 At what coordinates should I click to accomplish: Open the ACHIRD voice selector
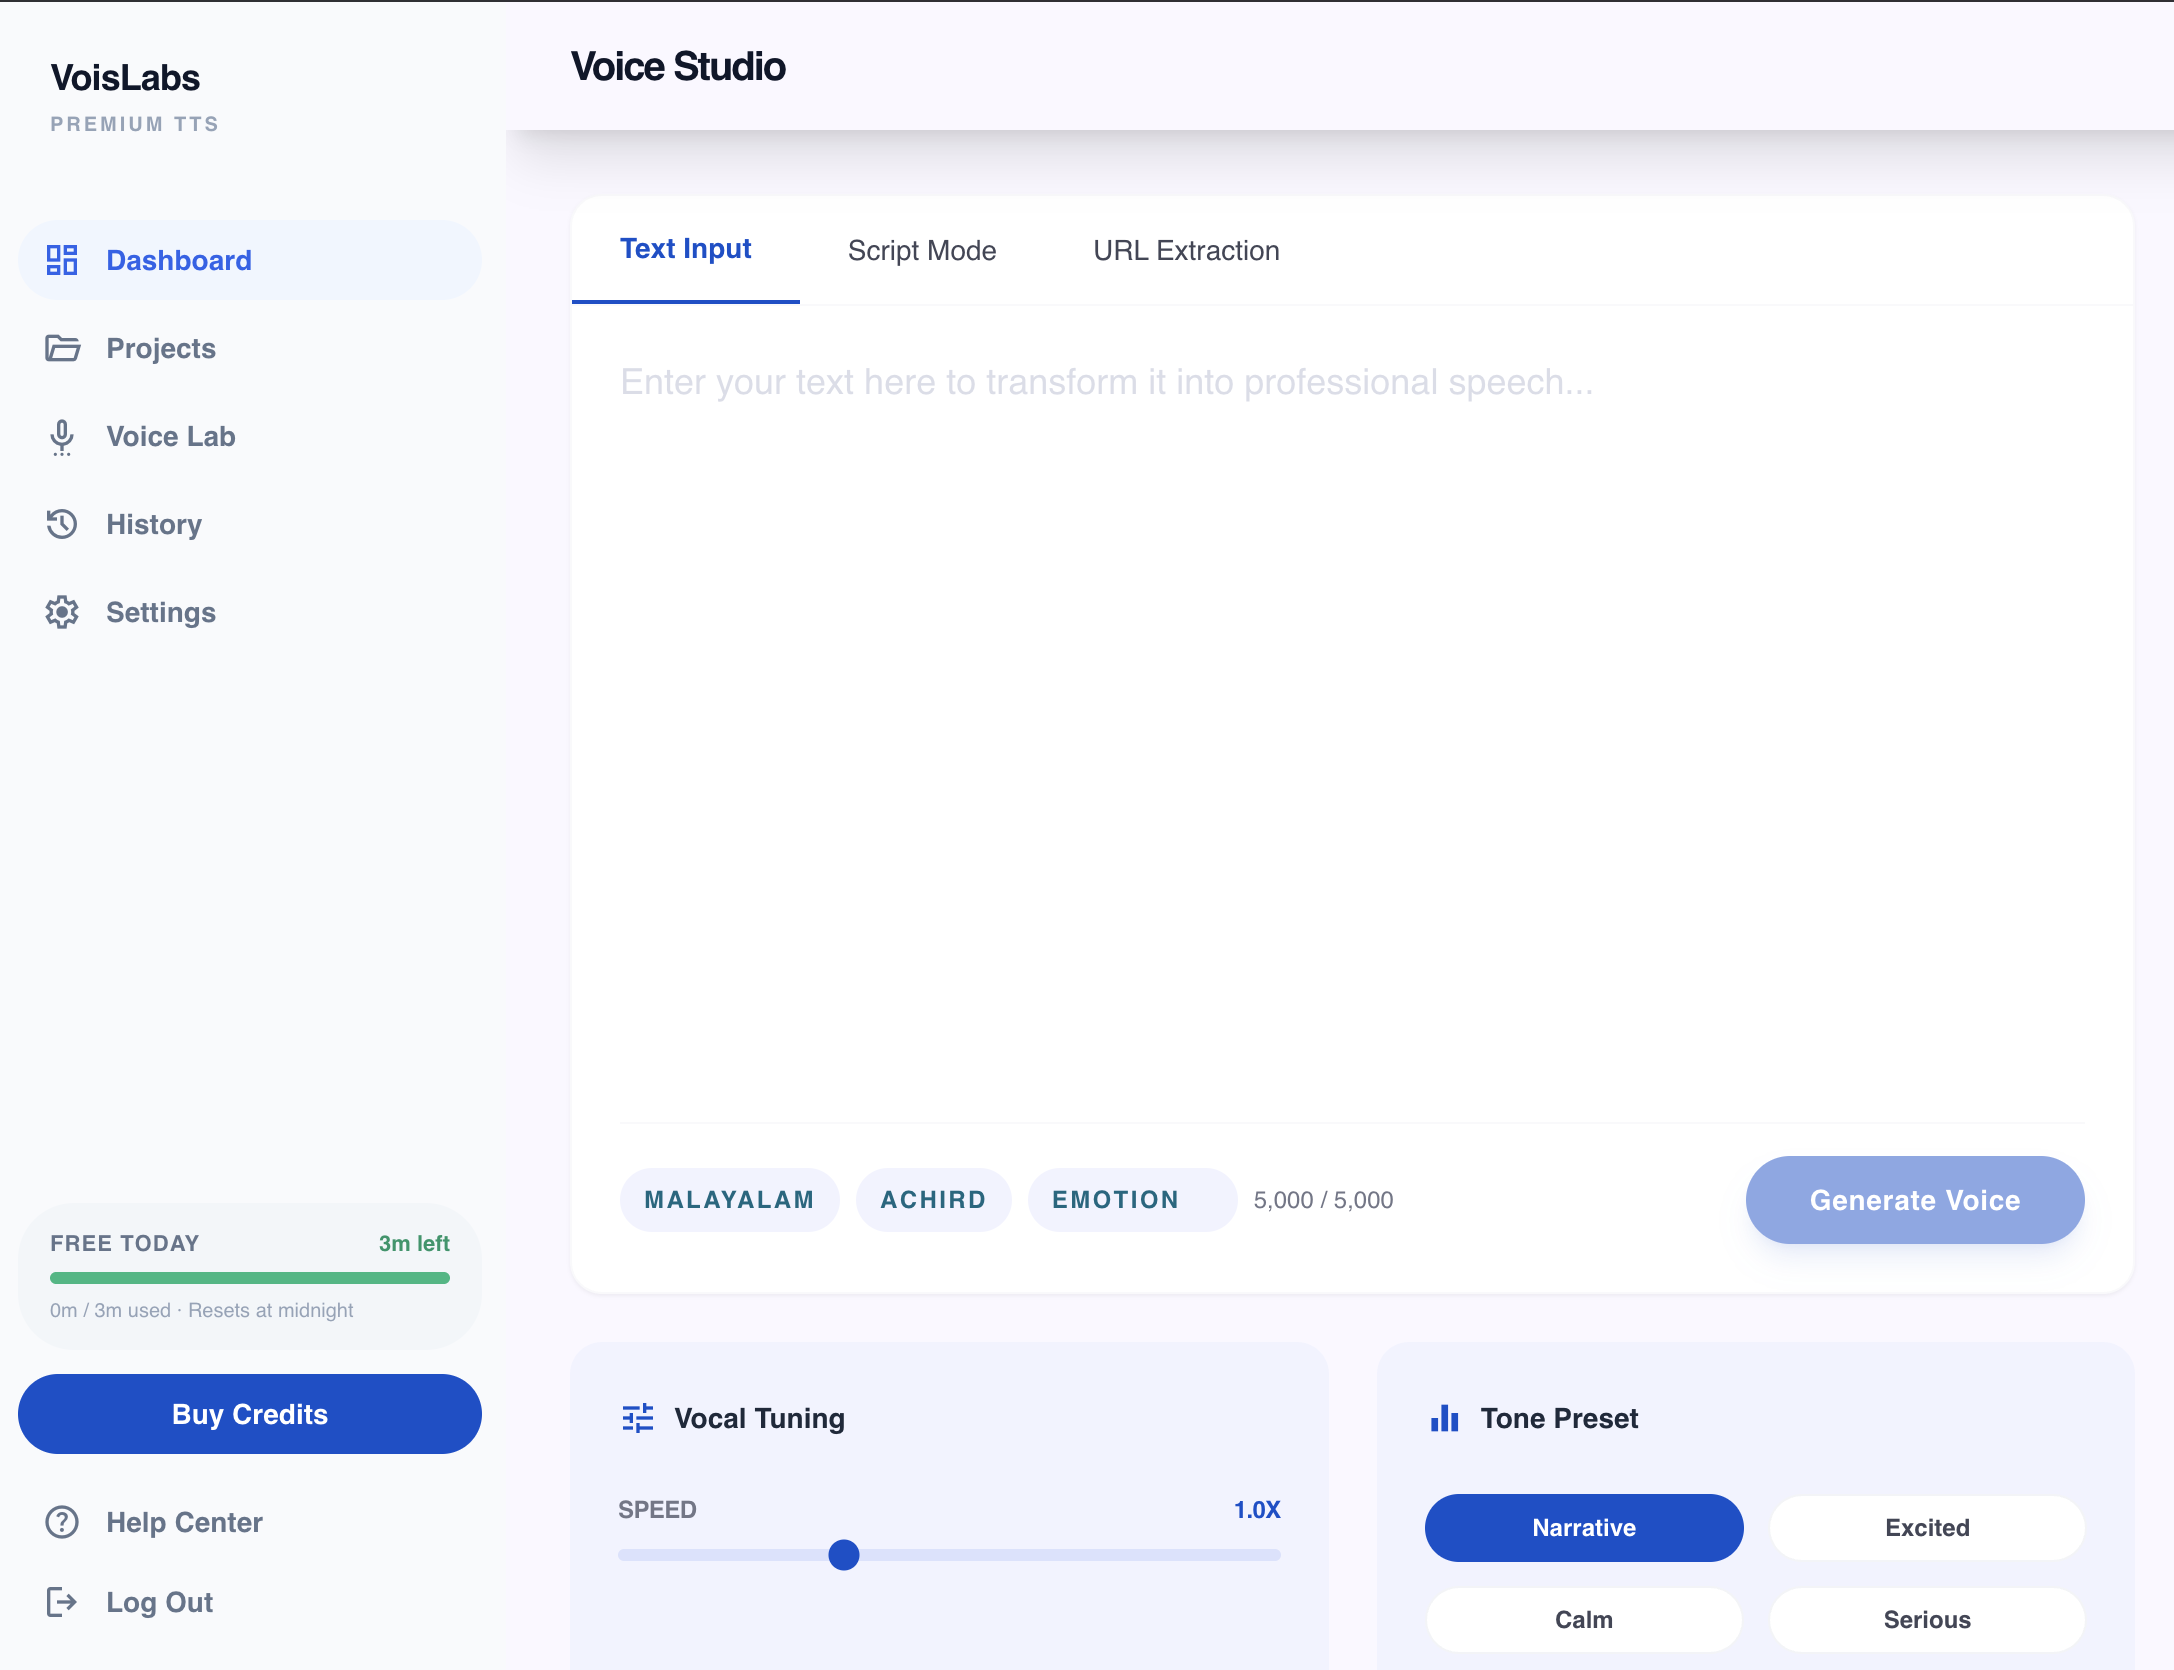pos(933,1199)
